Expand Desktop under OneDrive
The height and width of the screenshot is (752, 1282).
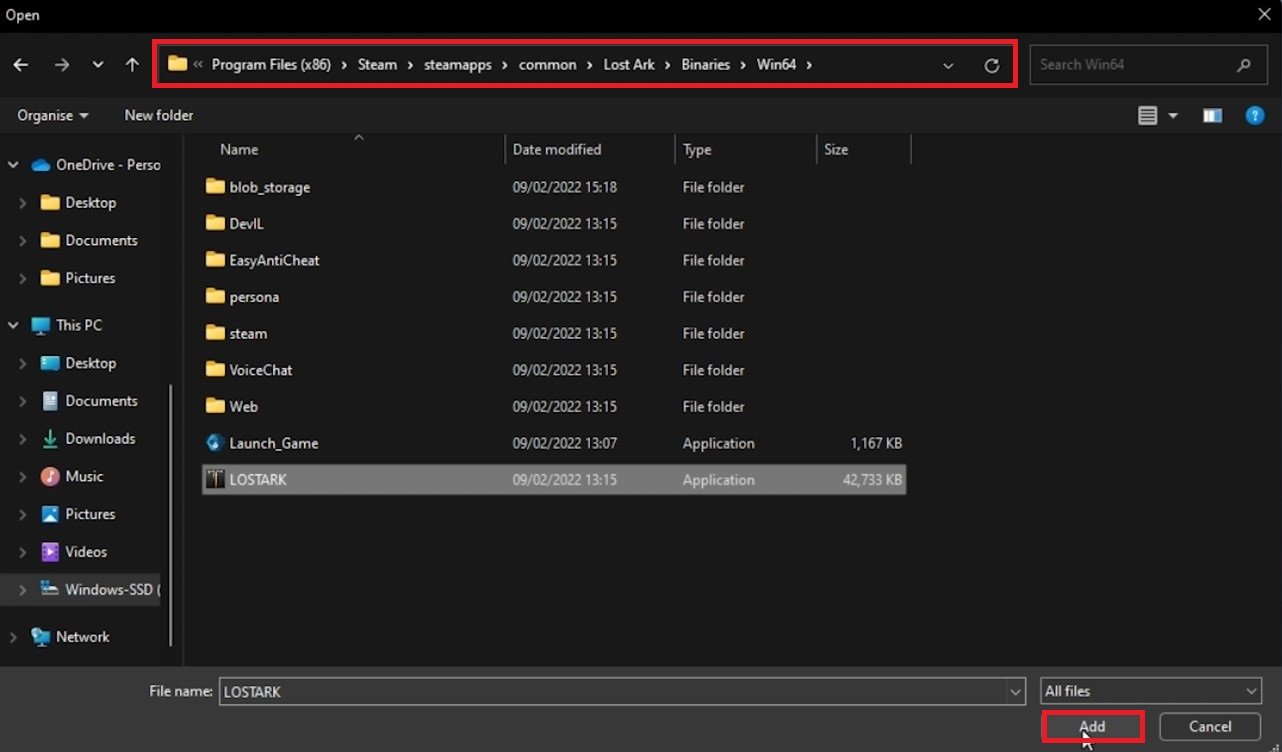(x=23, y=203)
